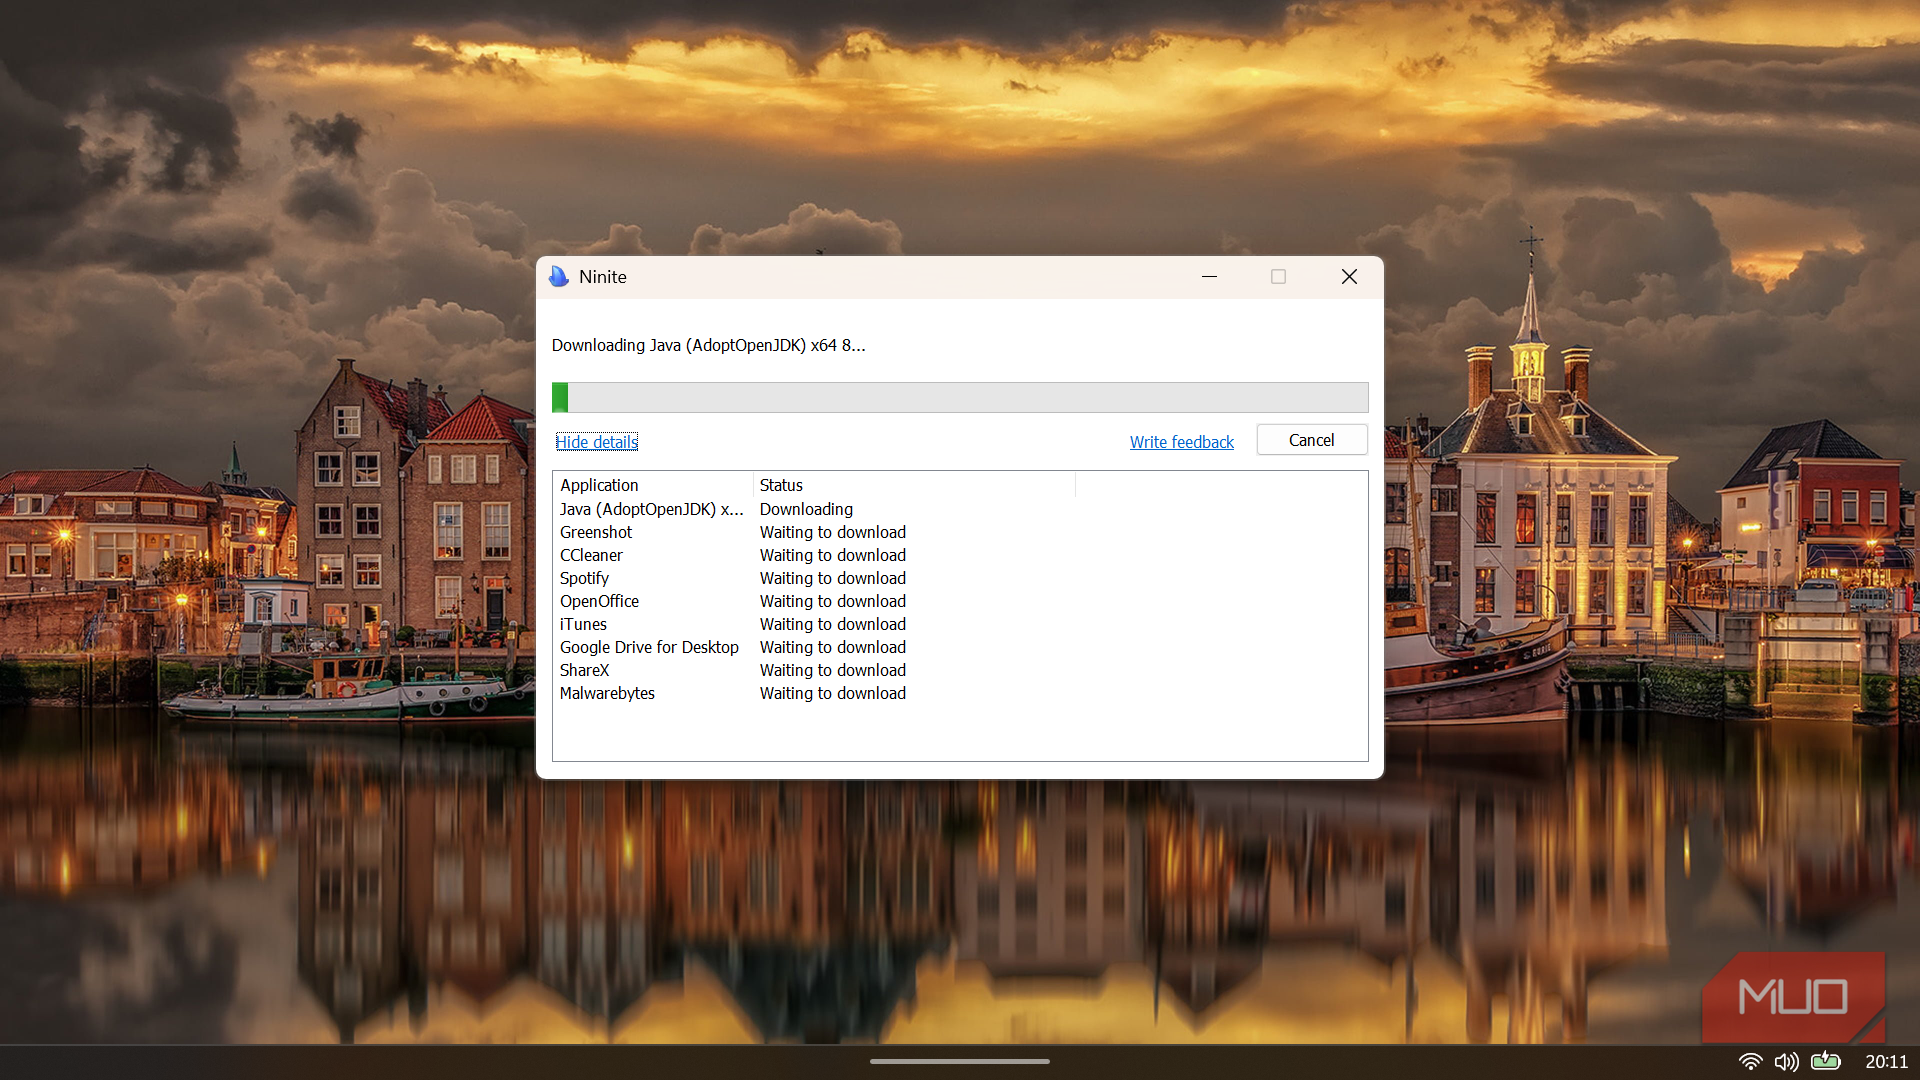
Task: Open Wi-Fi status icon in system tray
Action: pyautogui.click(x=1750, y=1061)
